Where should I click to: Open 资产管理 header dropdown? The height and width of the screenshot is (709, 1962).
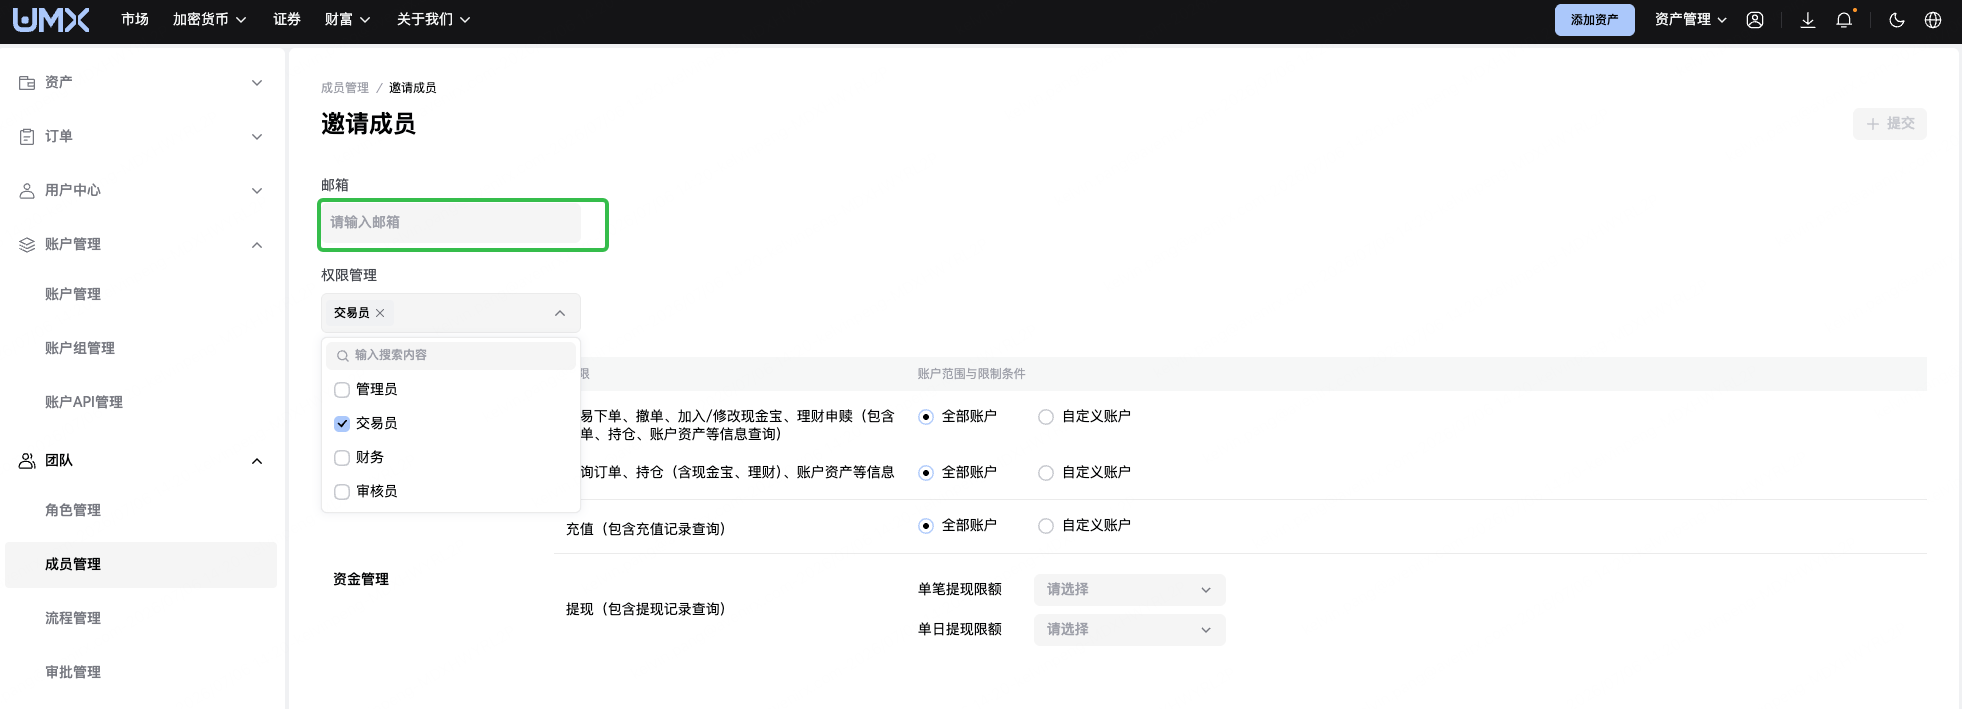point(1690,20)
